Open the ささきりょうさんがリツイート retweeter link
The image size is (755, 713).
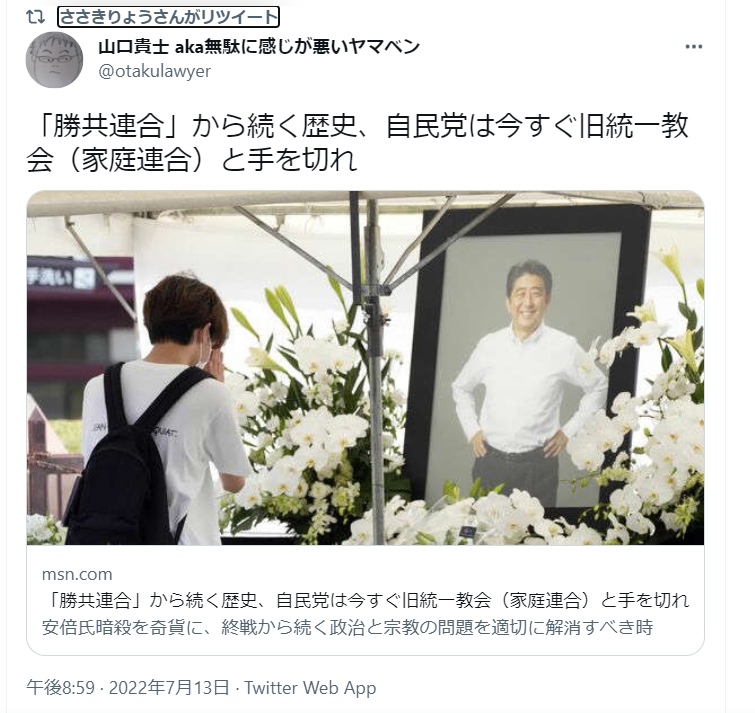coord(168,17)
